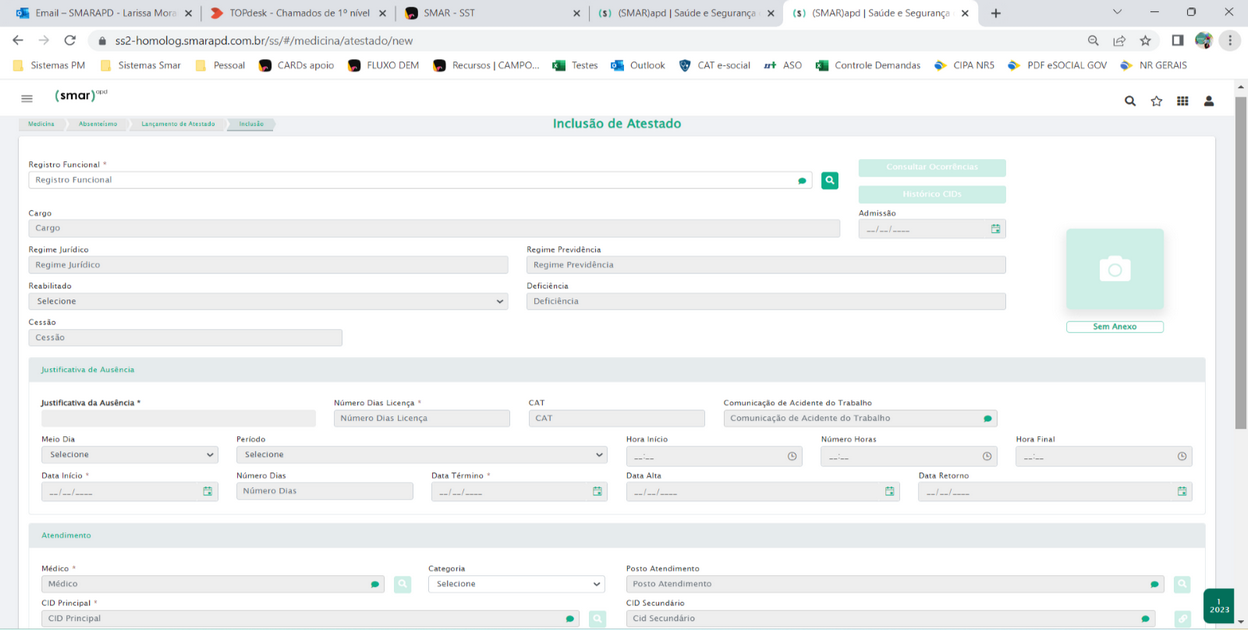Reload the page with browser refresh icon

click(x=70, y=41)
